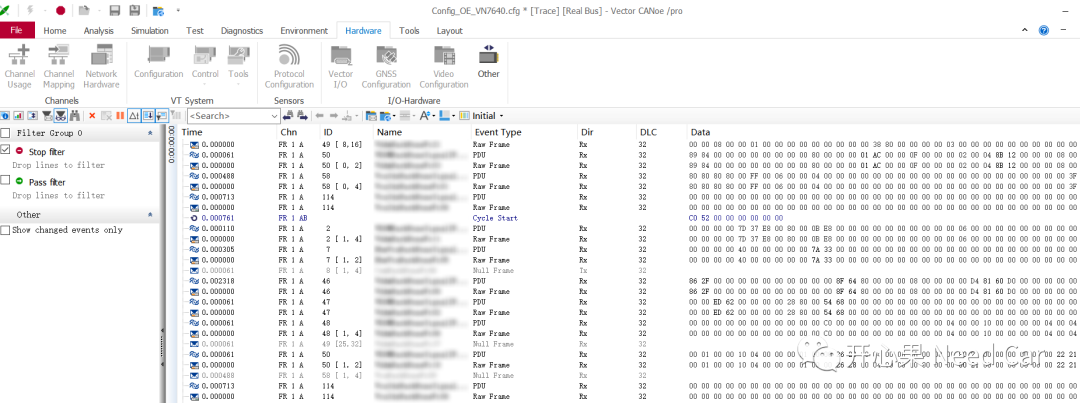
Task: Check Show changed events only
Action: 6,230
